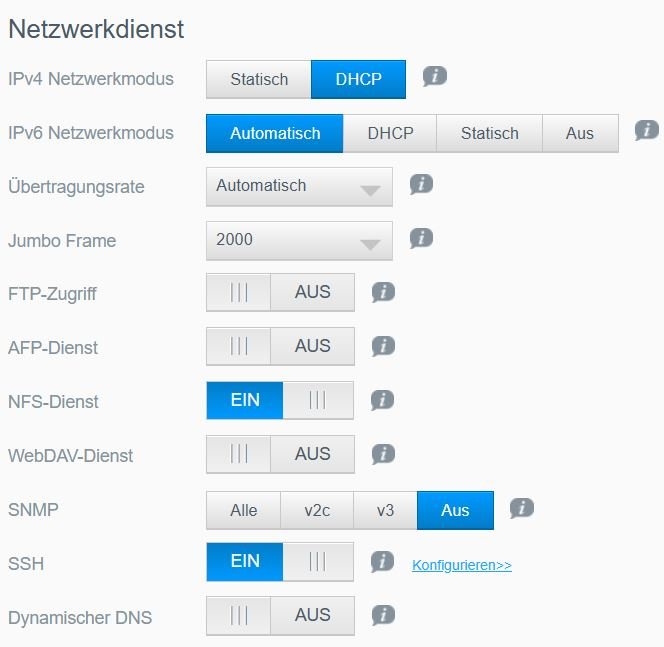
Task: Click info icon next to IPv4 Netzwerkmodus
Action: pyautogui.click(x=433, y=76)
